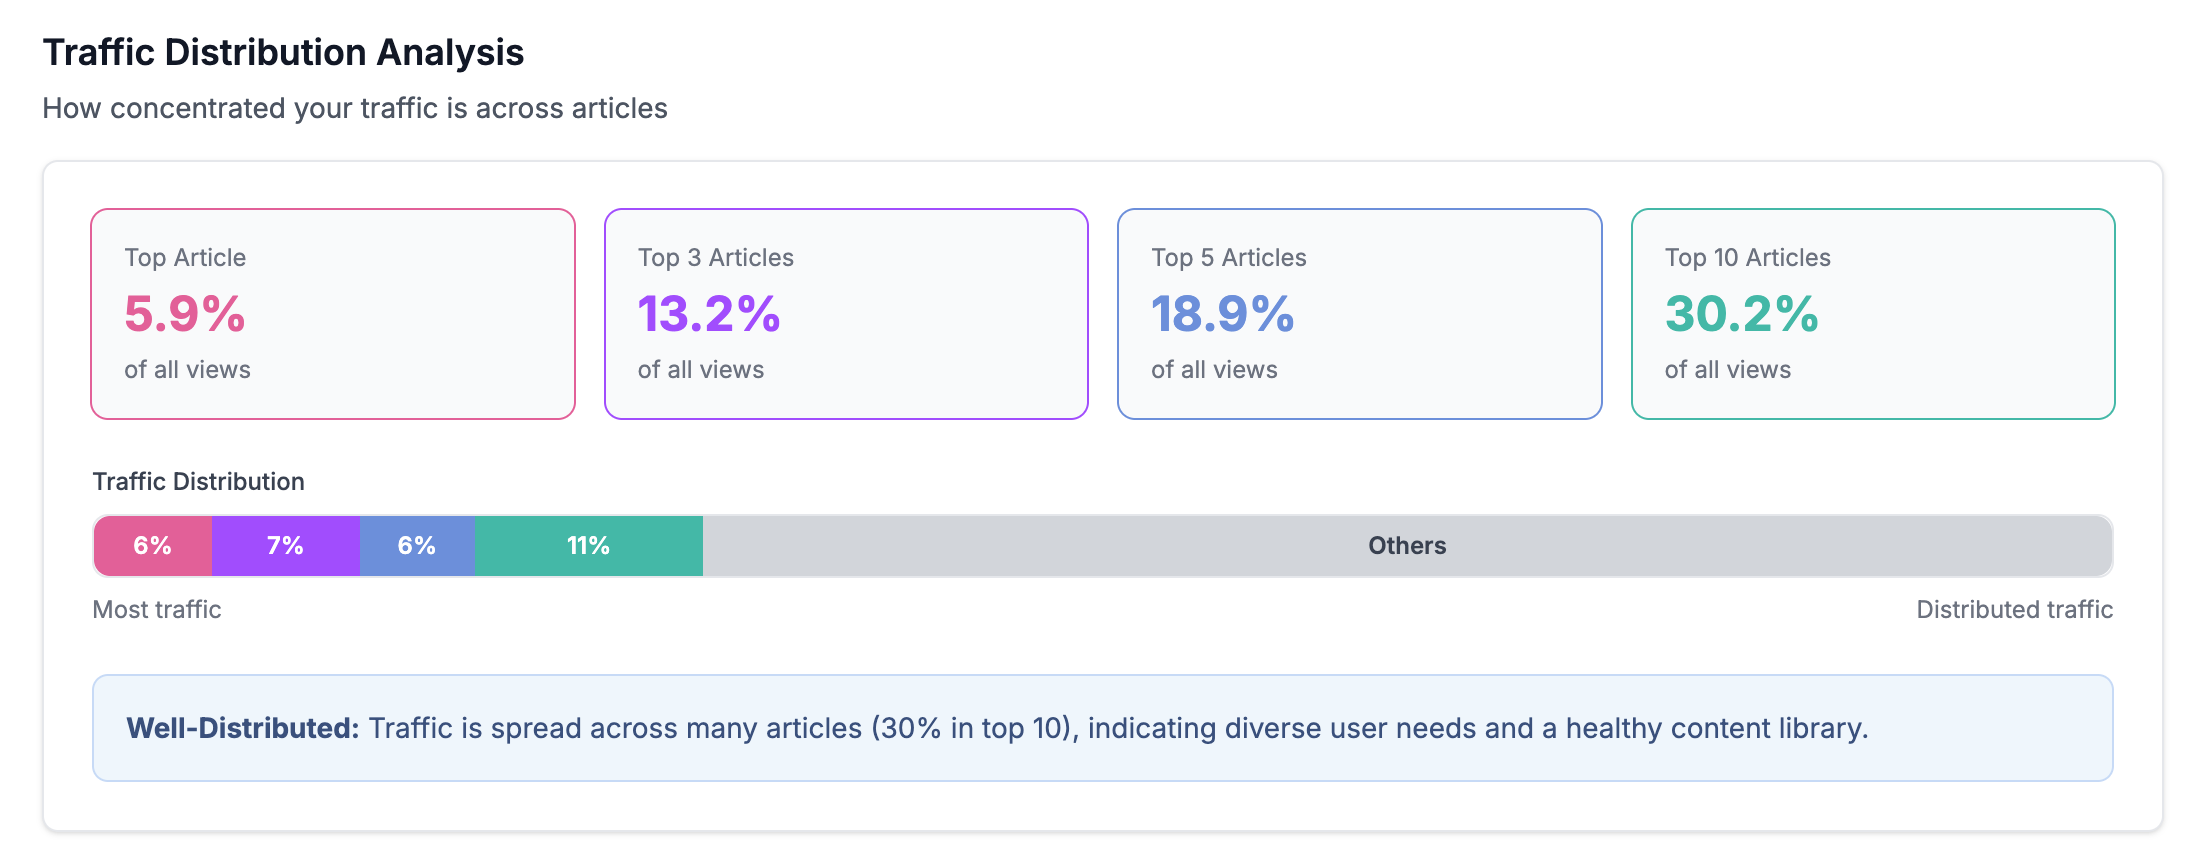Click the pink 6% bar segment
Image resolution: width=2206 pixels, height=860 pixels.
click(x=153, y=546)
